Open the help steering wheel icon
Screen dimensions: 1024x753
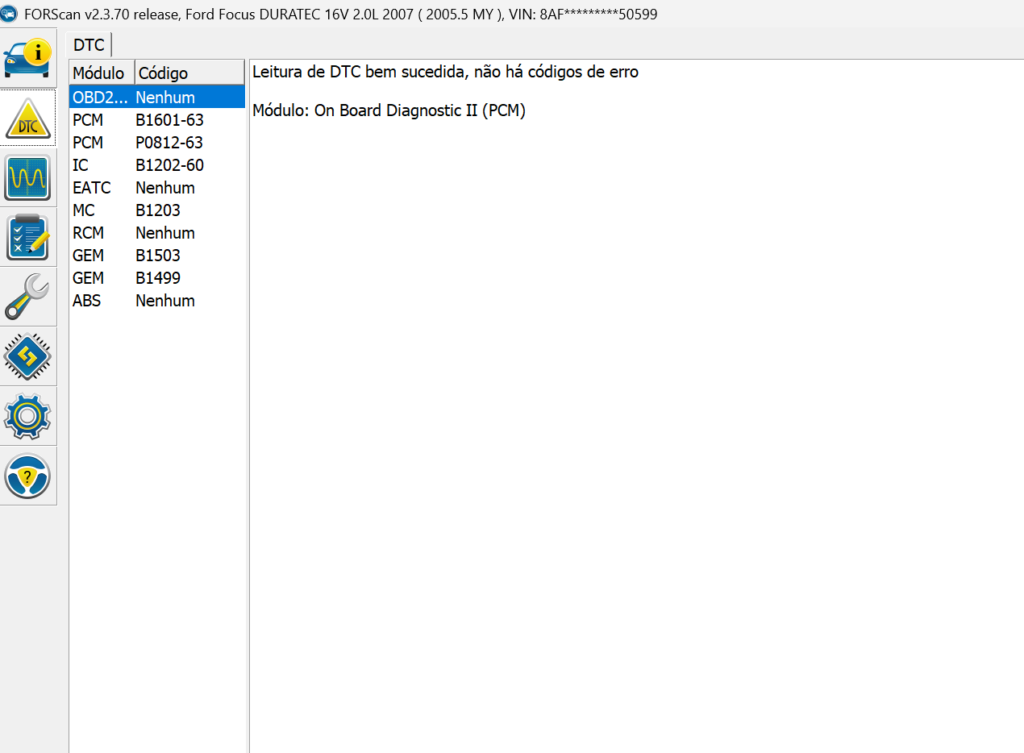pyautogui.click(x=28, y=476)
